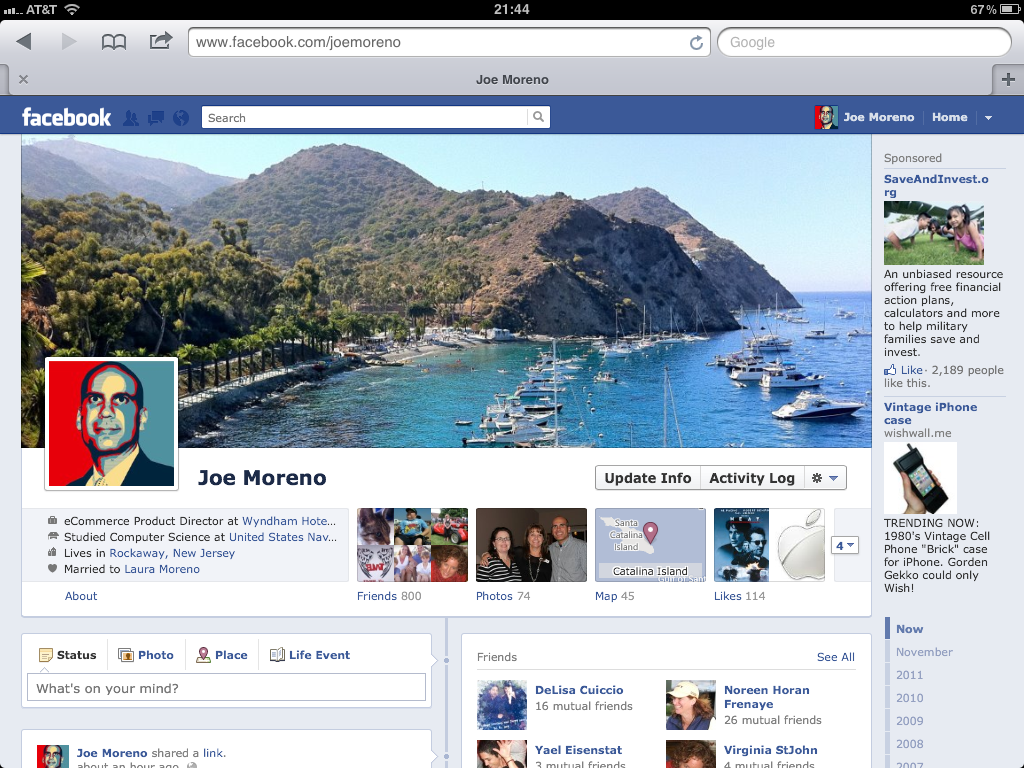This screenshot has height=768, width=1024.
Task: Open messages icon in Facebook bar
Action: click(155, 118)
